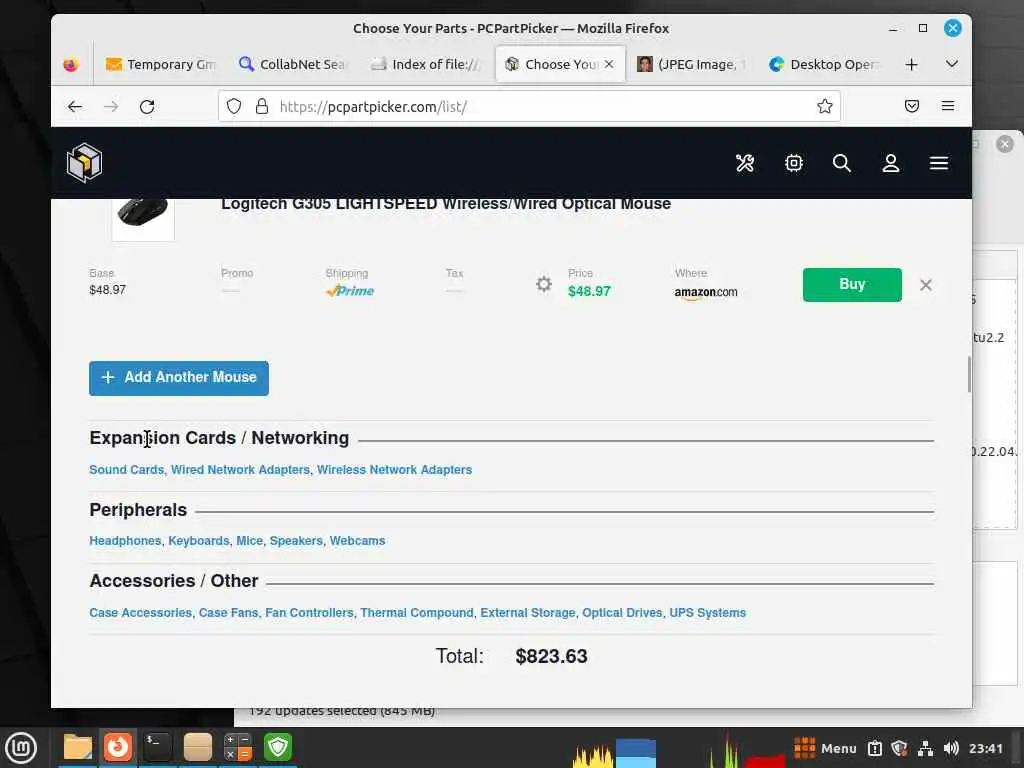1024x768 pixels.
Task: Click the Firefox taskbar icon
Action: 118,747
